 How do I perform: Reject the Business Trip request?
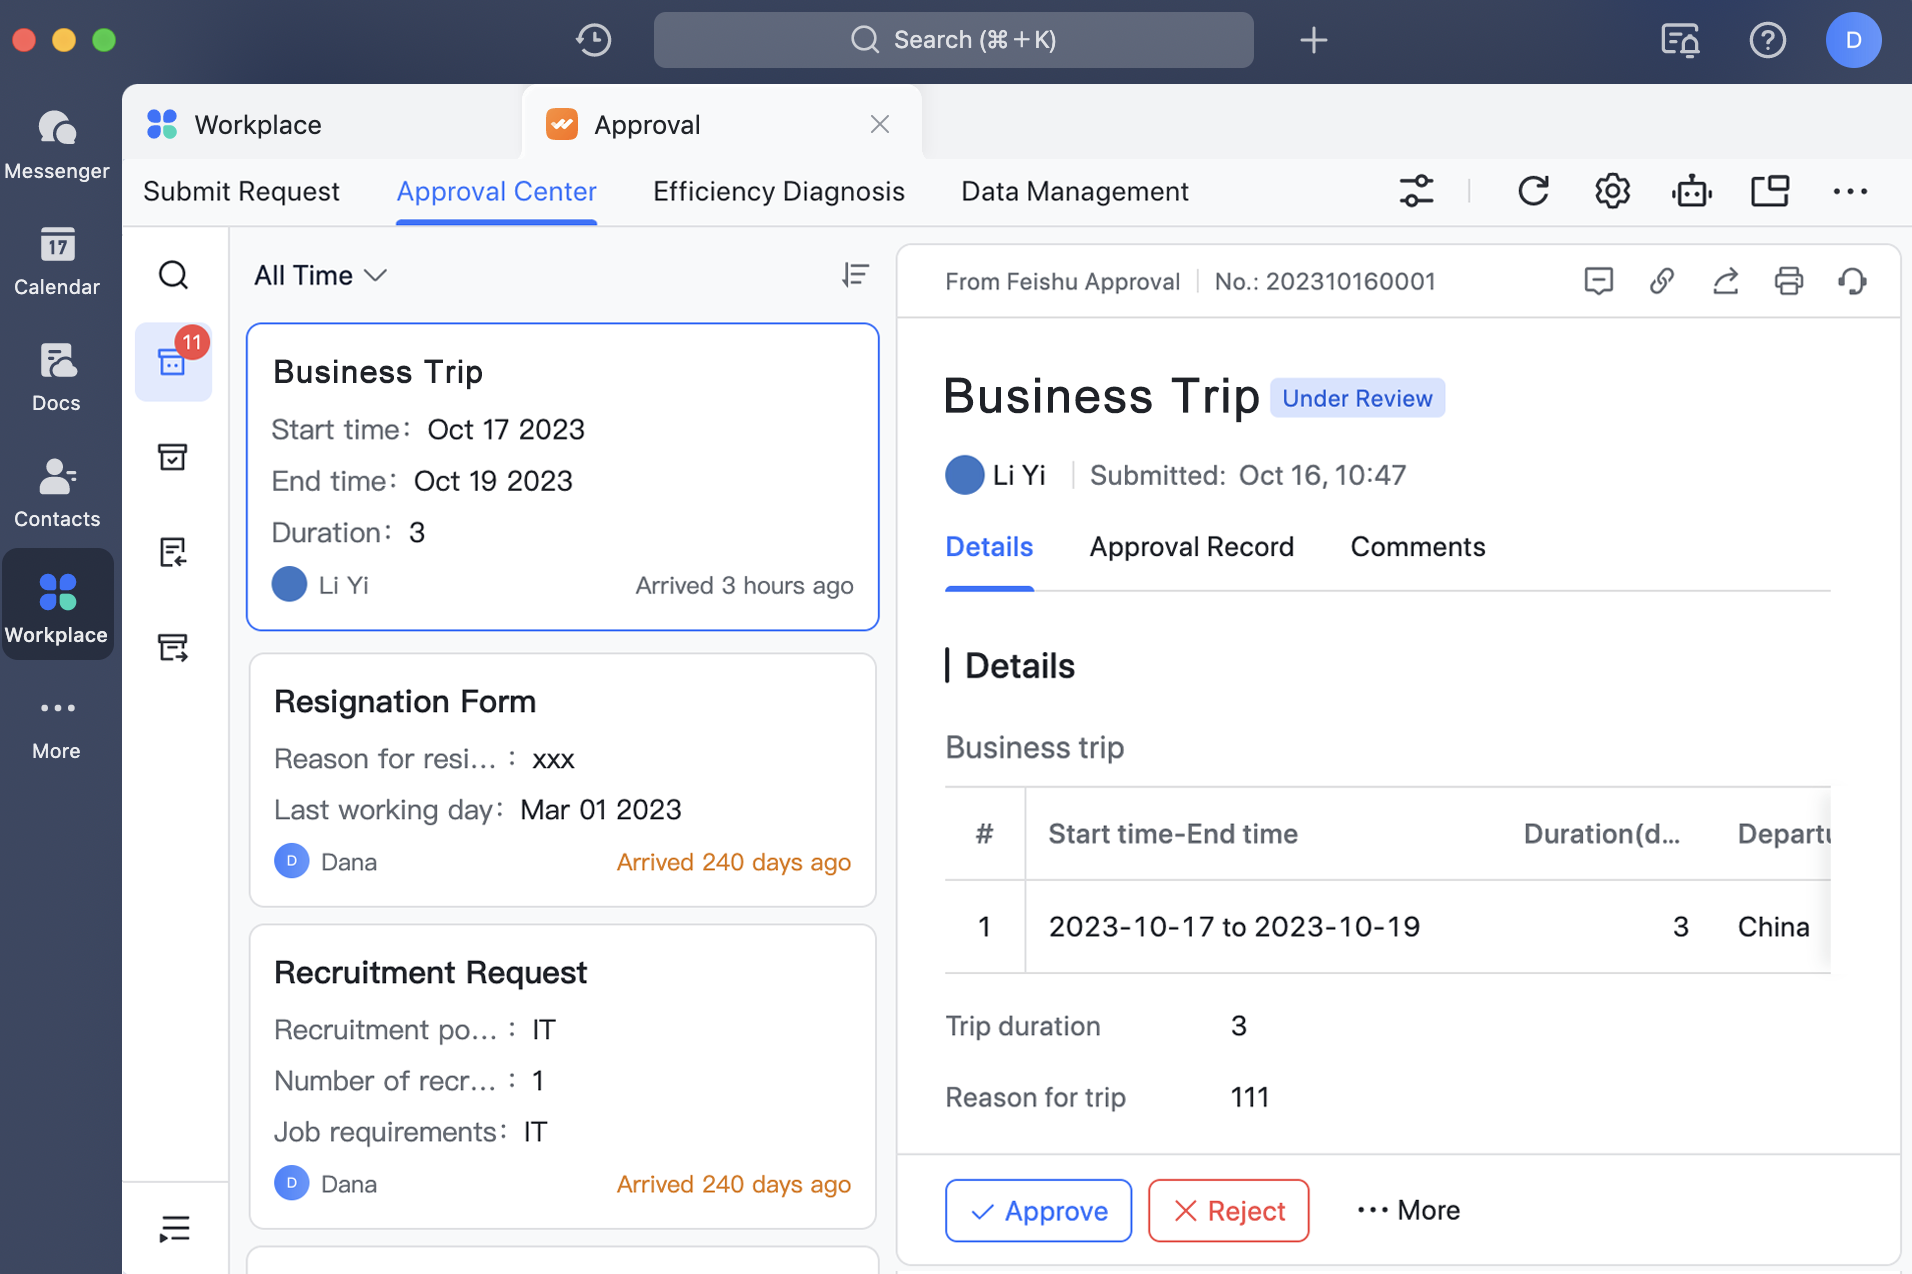[x=1227, y=1210]
